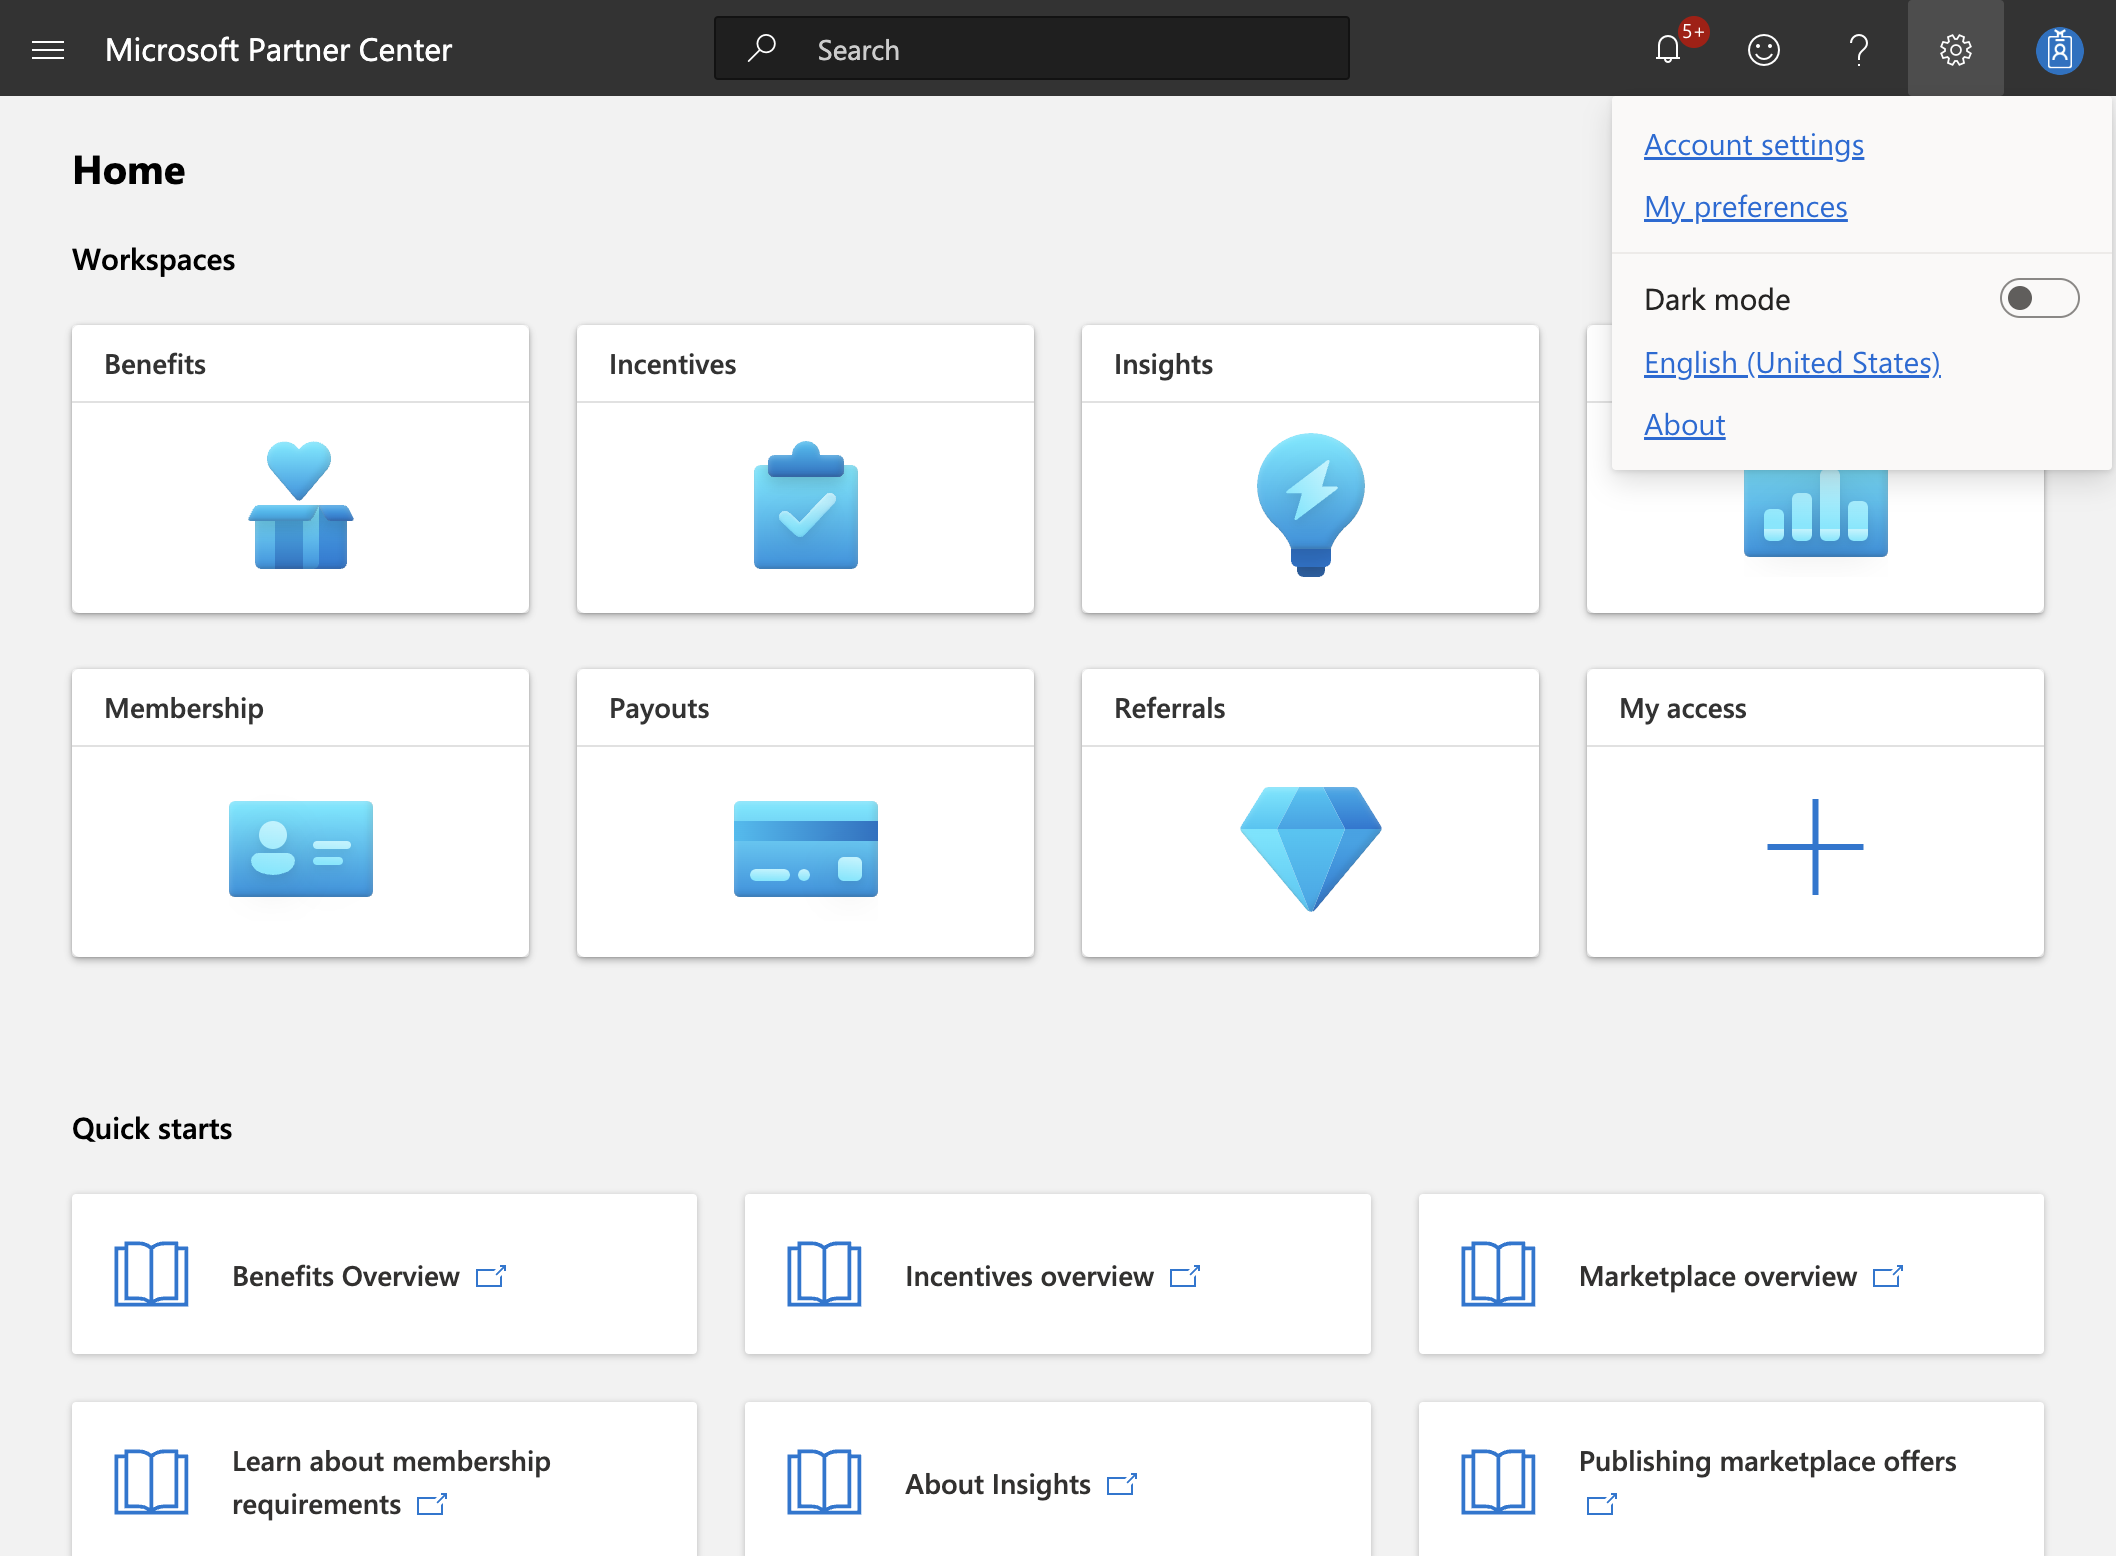Screen dimensions: 2116x1556
Task: Click the Insights lightbulb icon
Action: point(1310,505)
